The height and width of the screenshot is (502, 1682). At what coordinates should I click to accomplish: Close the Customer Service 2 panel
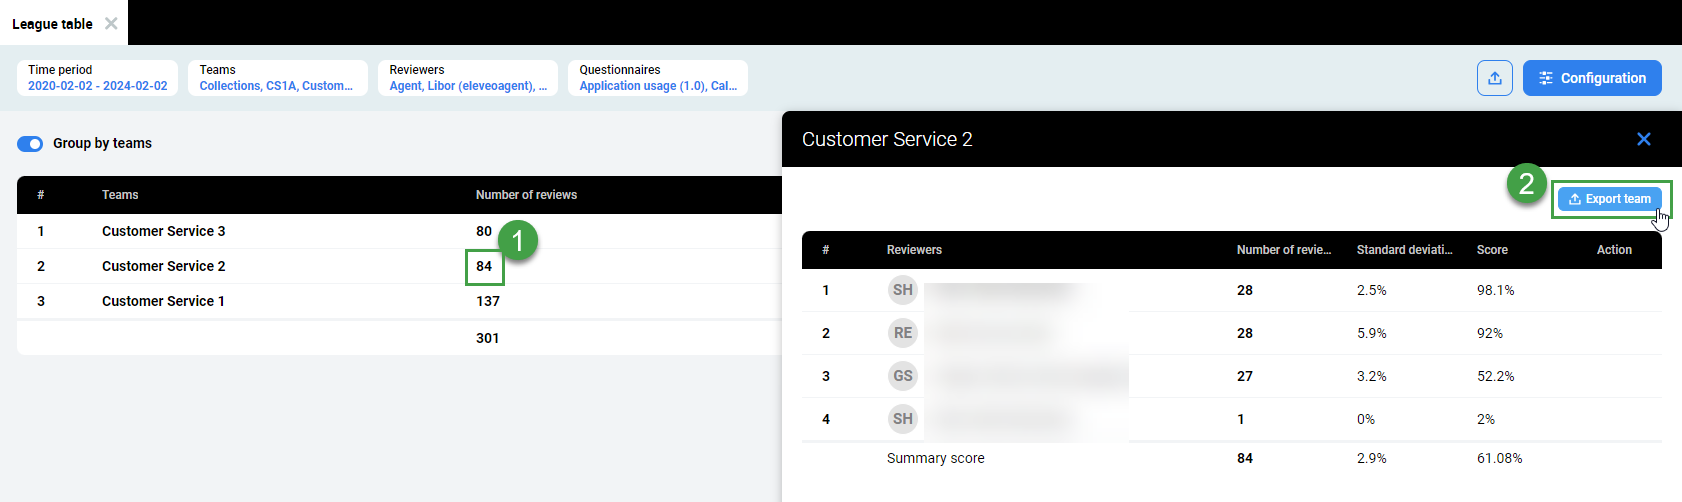coord(1643,139)
